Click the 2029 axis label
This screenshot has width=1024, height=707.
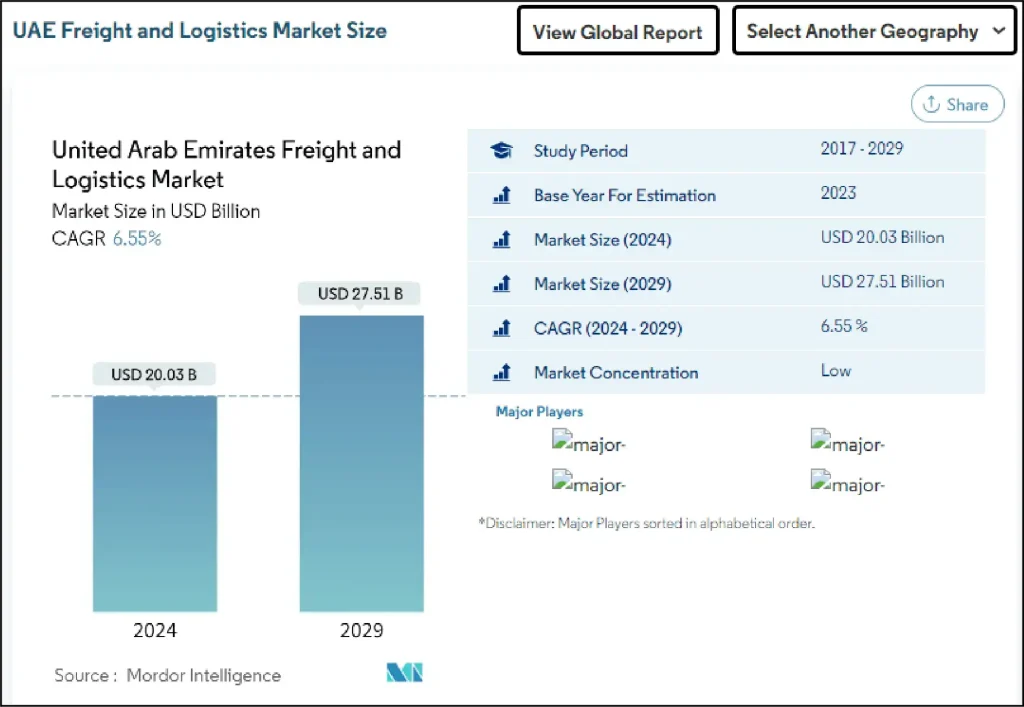pos(362,631)
